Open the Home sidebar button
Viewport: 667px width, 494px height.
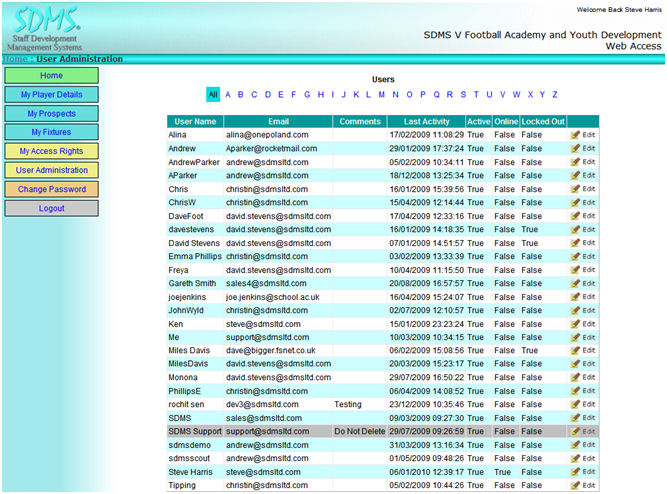coord(51,76)
